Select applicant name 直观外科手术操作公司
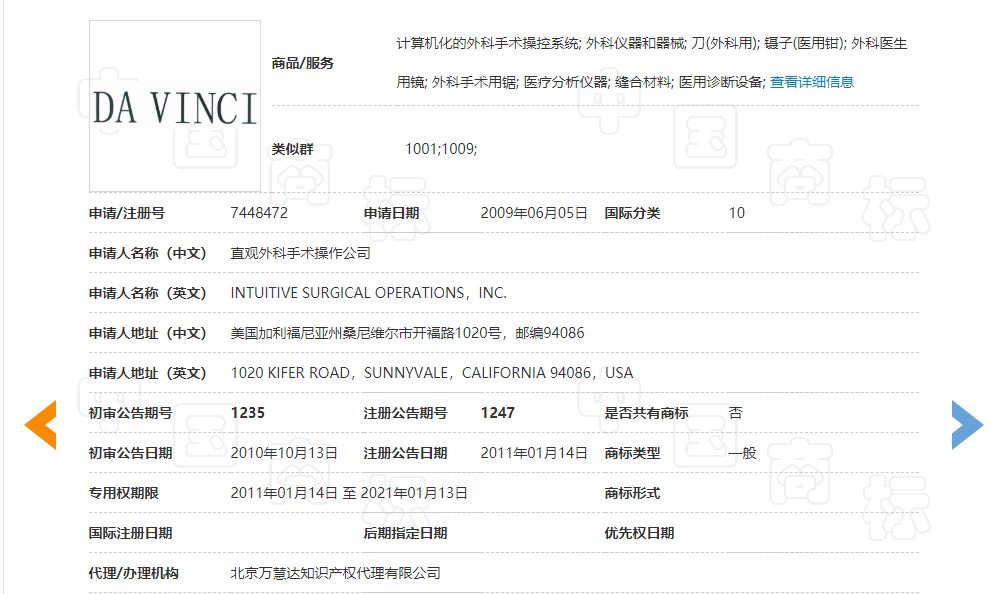 [300, 253]
